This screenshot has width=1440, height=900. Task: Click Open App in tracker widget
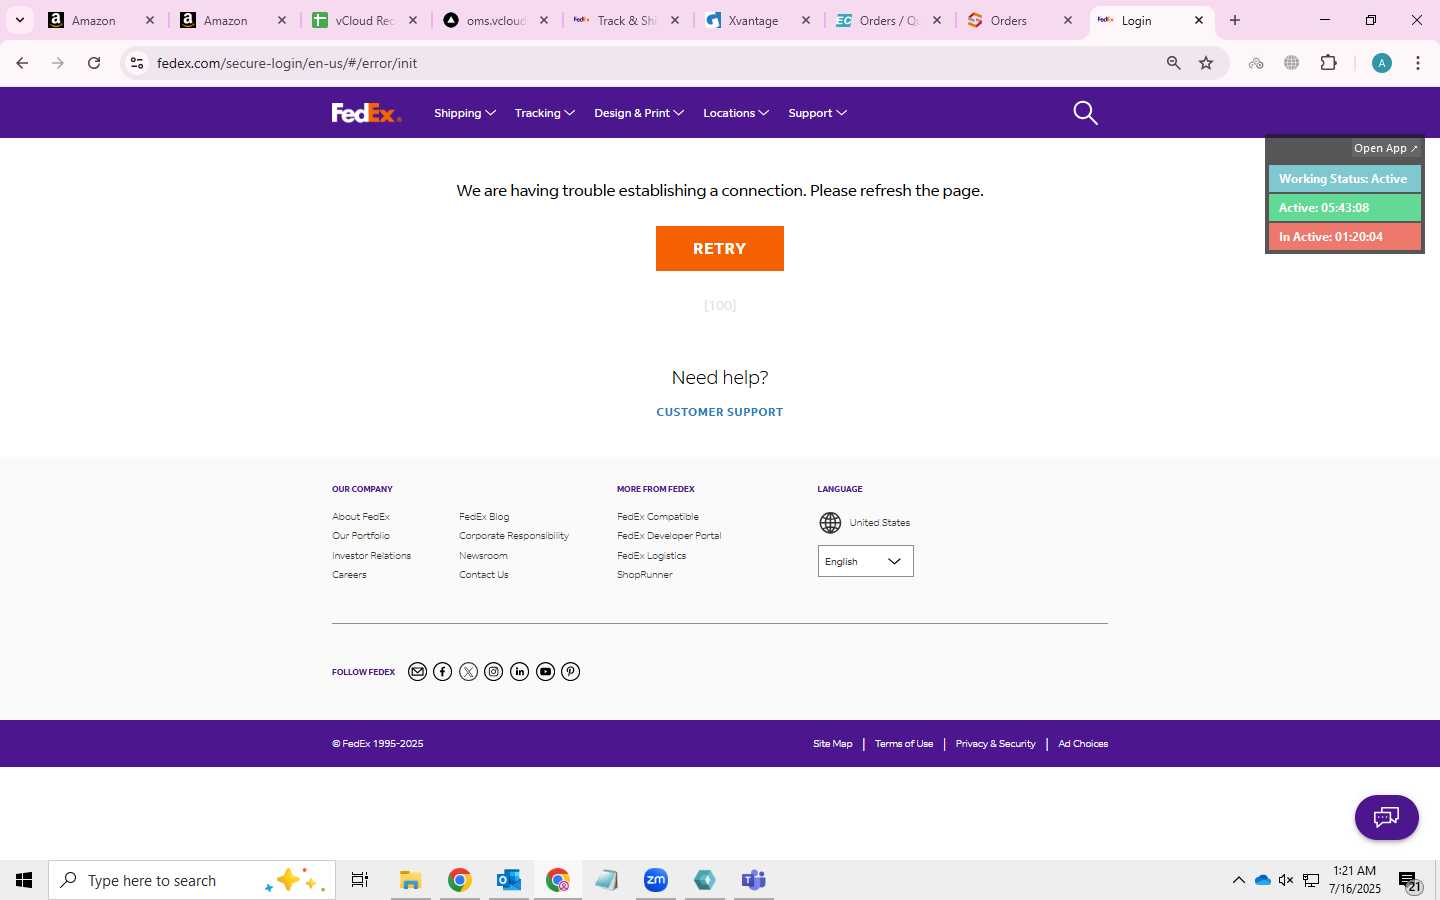pos(1386,148)
